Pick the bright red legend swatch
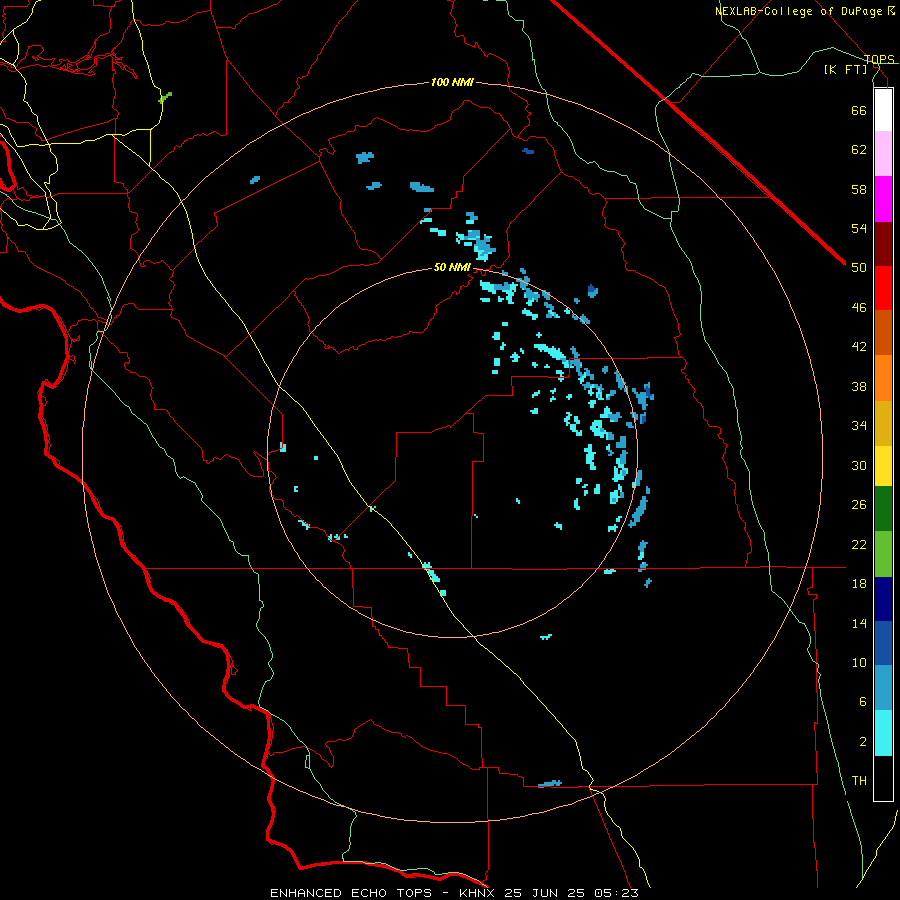 click(x=883, y=289)
